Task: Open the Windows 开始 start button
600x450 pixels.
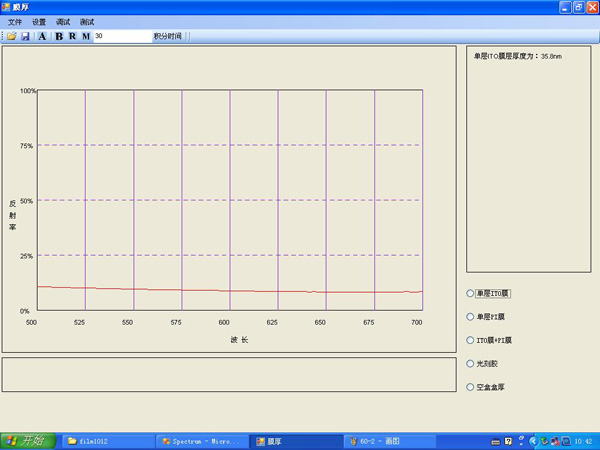Action: click(27, 440)
